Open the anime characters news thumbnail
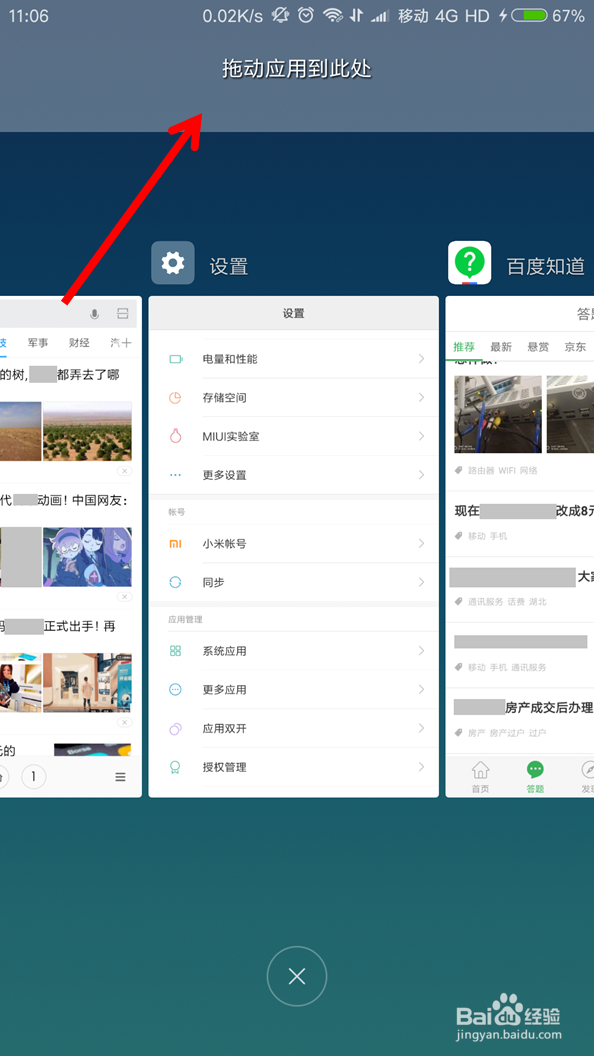The width and height of the screenshot is (594, 1056). (87, 557)
